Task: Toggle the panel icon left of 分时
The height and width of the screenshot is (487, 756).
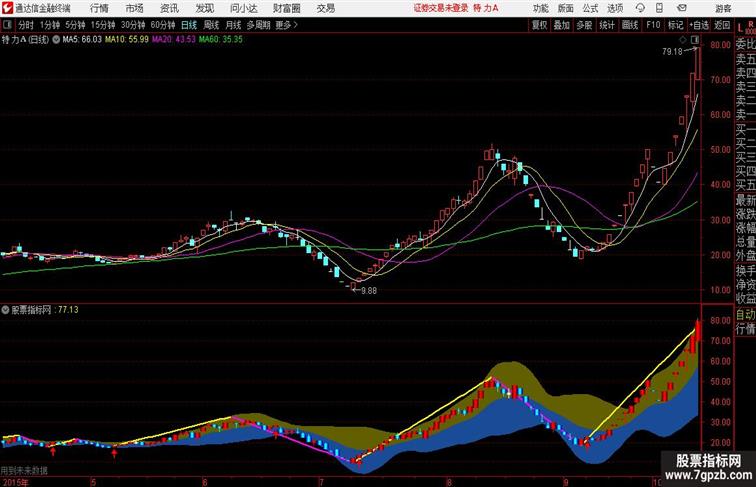Action: 7,25
